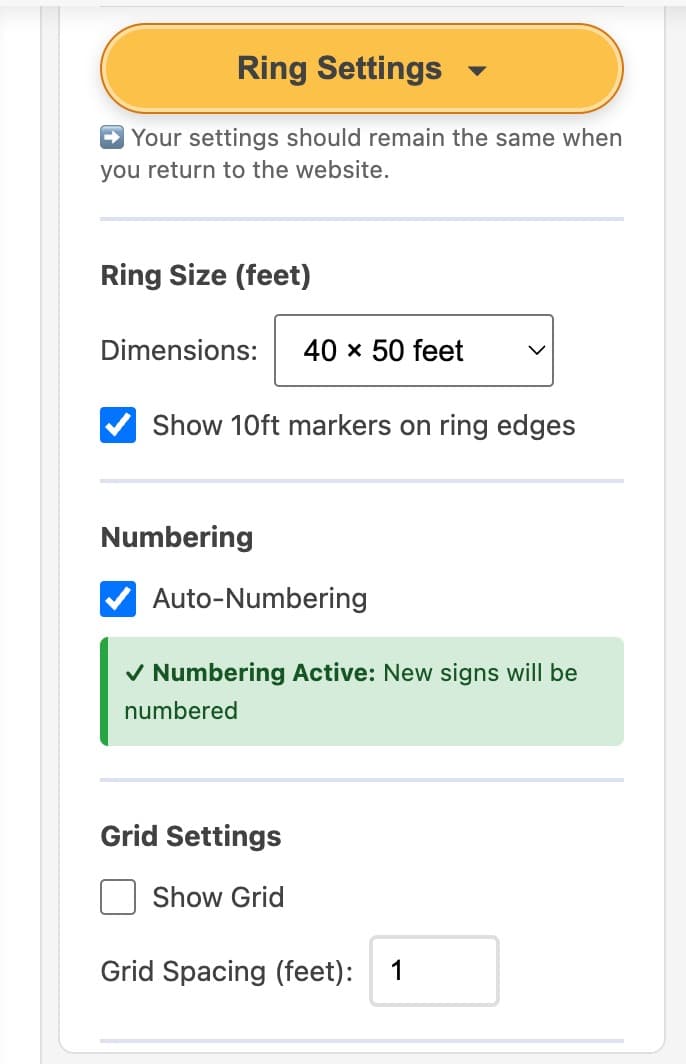Collapse the Ring Settings section
Screen dimensions: 686x1064
click(360, 68)
